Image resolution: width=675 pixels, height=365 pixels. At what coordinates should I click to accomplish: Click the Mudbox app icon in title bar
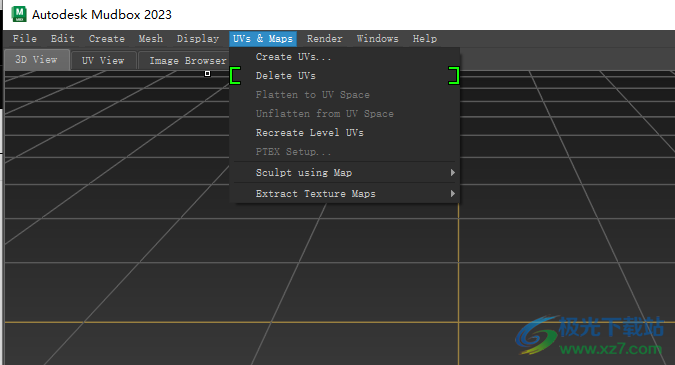pyautogui.click(x=19, y=14)
